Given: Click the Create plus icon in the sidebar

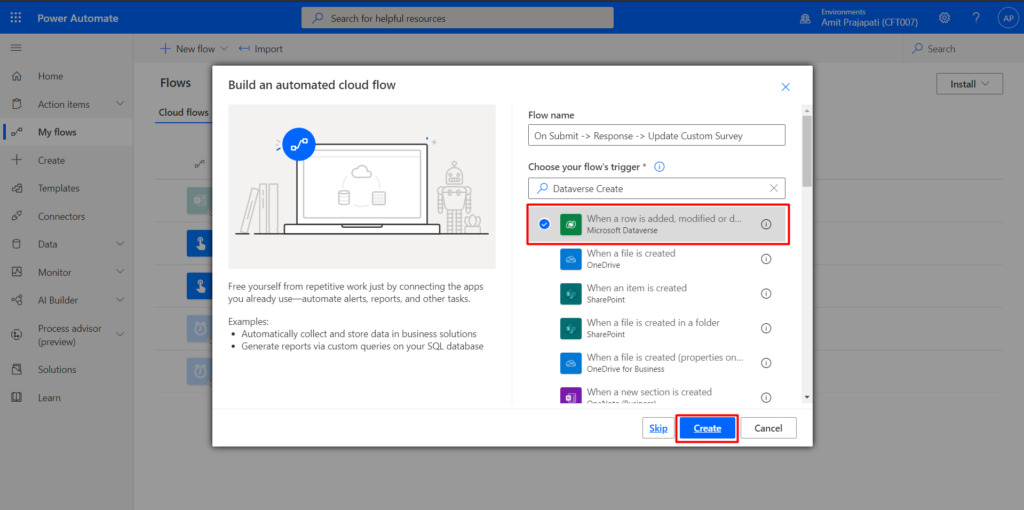Looking at the screenshot, I should coord(18,161).
